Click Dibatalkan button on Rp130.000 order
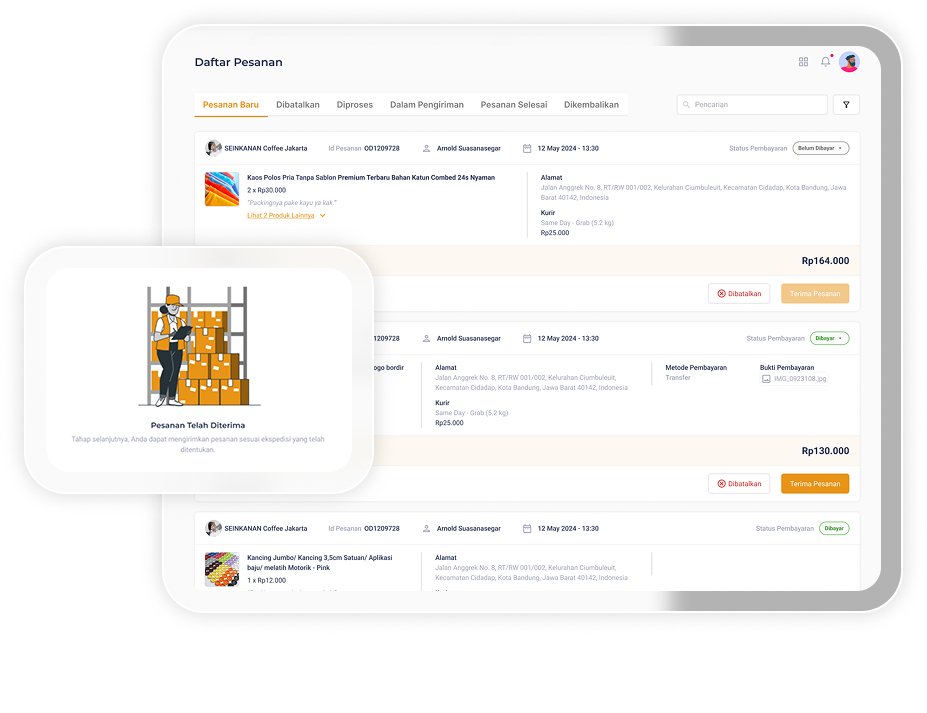Viewport: 927px width, 713px height. point(739,483)
